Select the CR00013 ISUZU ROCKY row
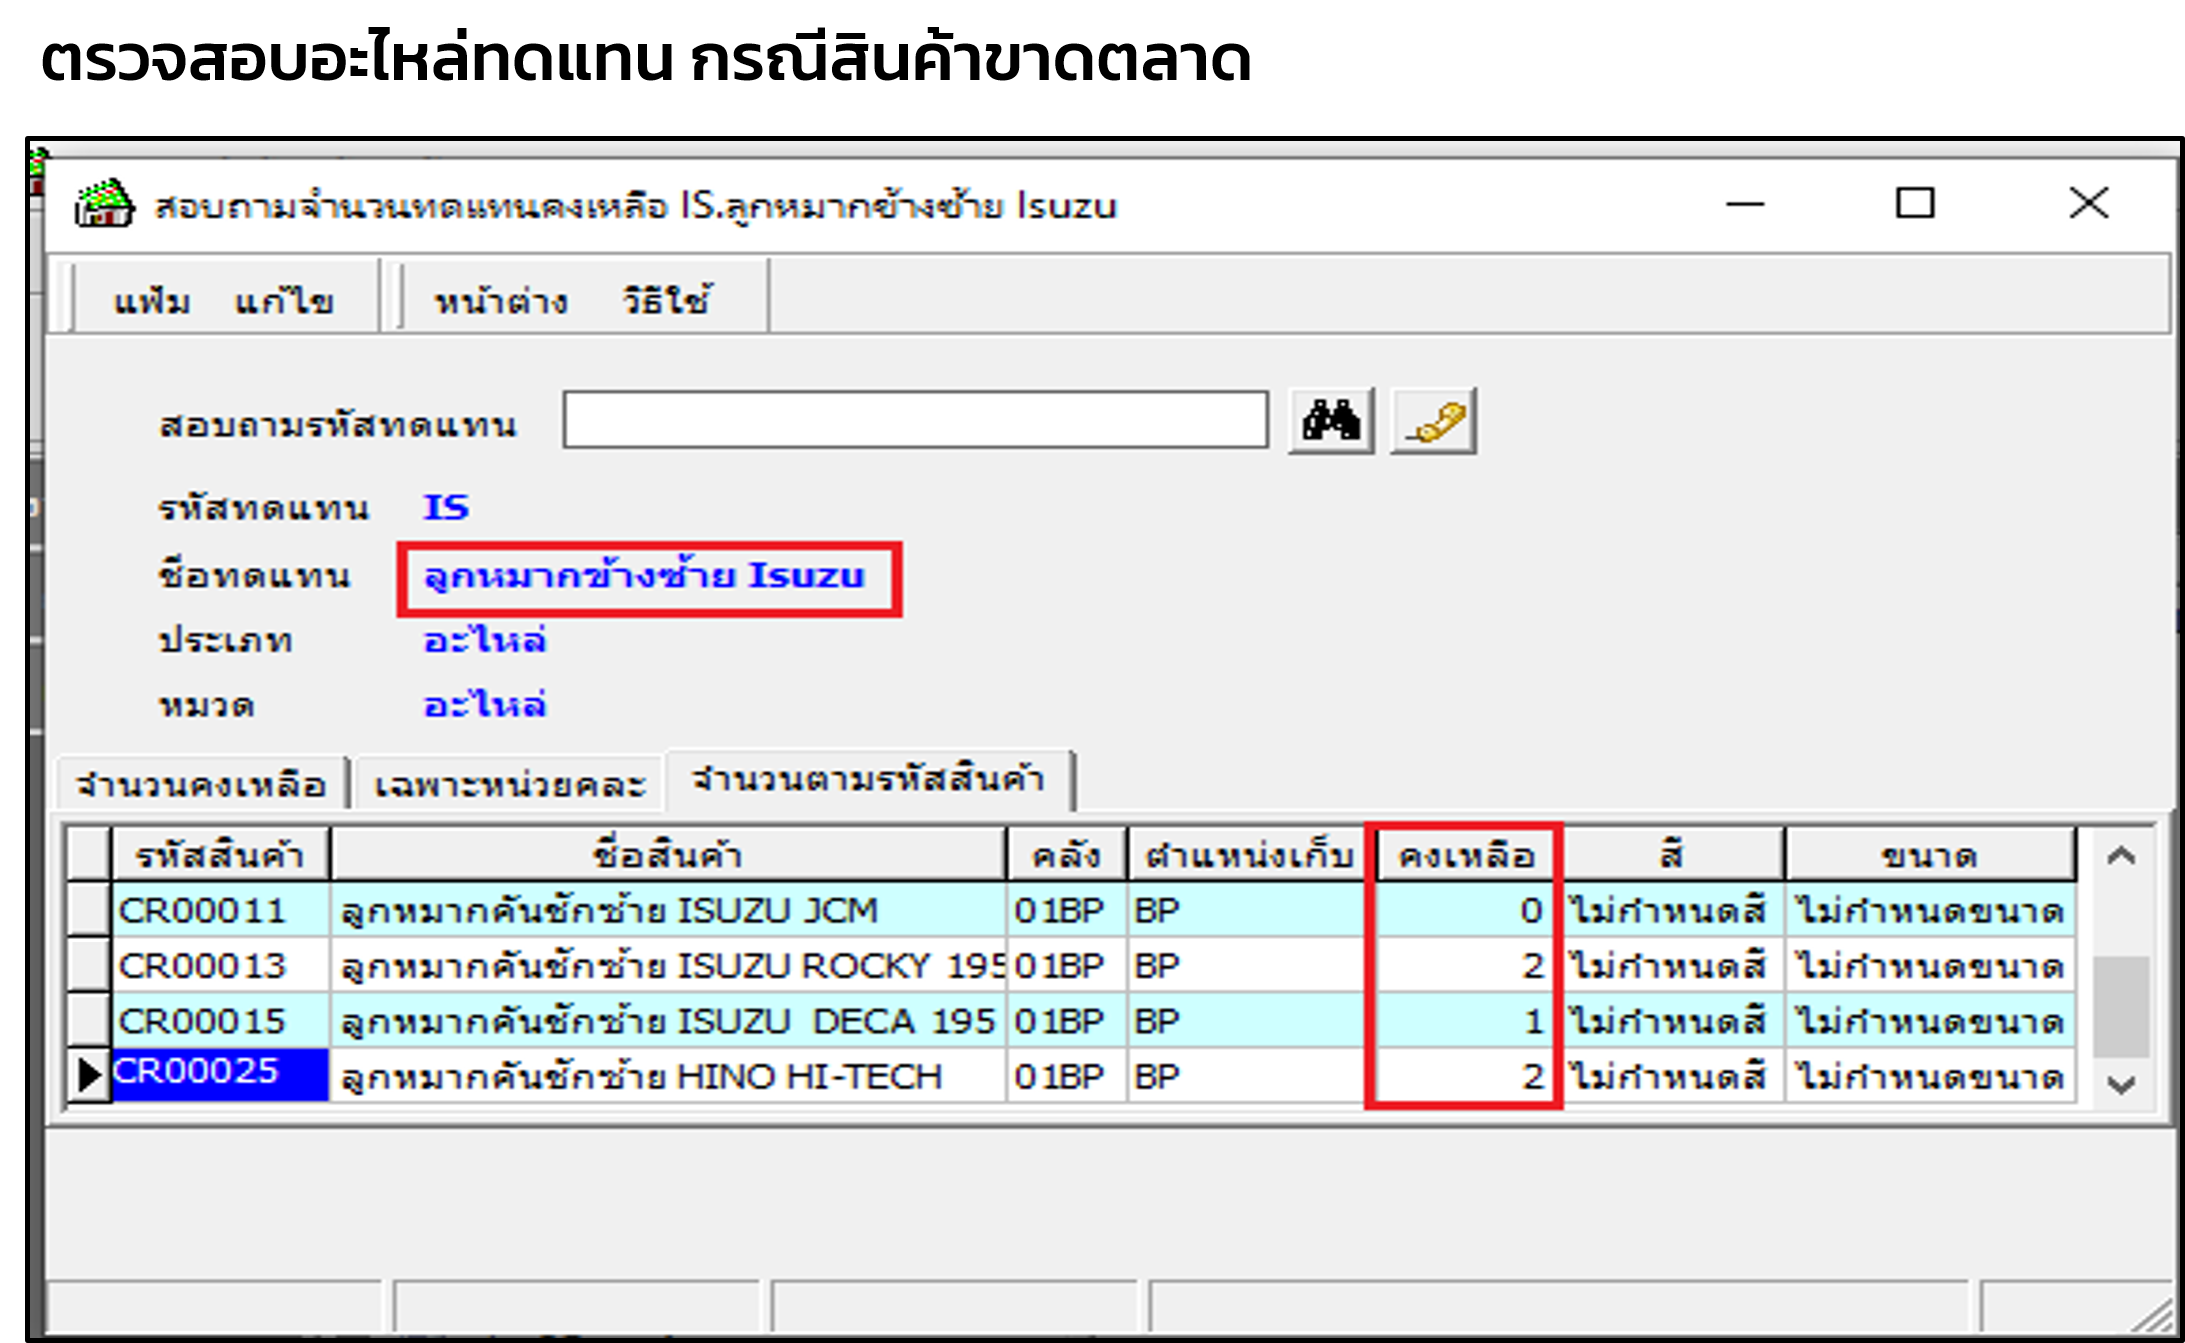Viewport: 2185px width, 1343px height. pyautogui.click(x=600, y=965)
